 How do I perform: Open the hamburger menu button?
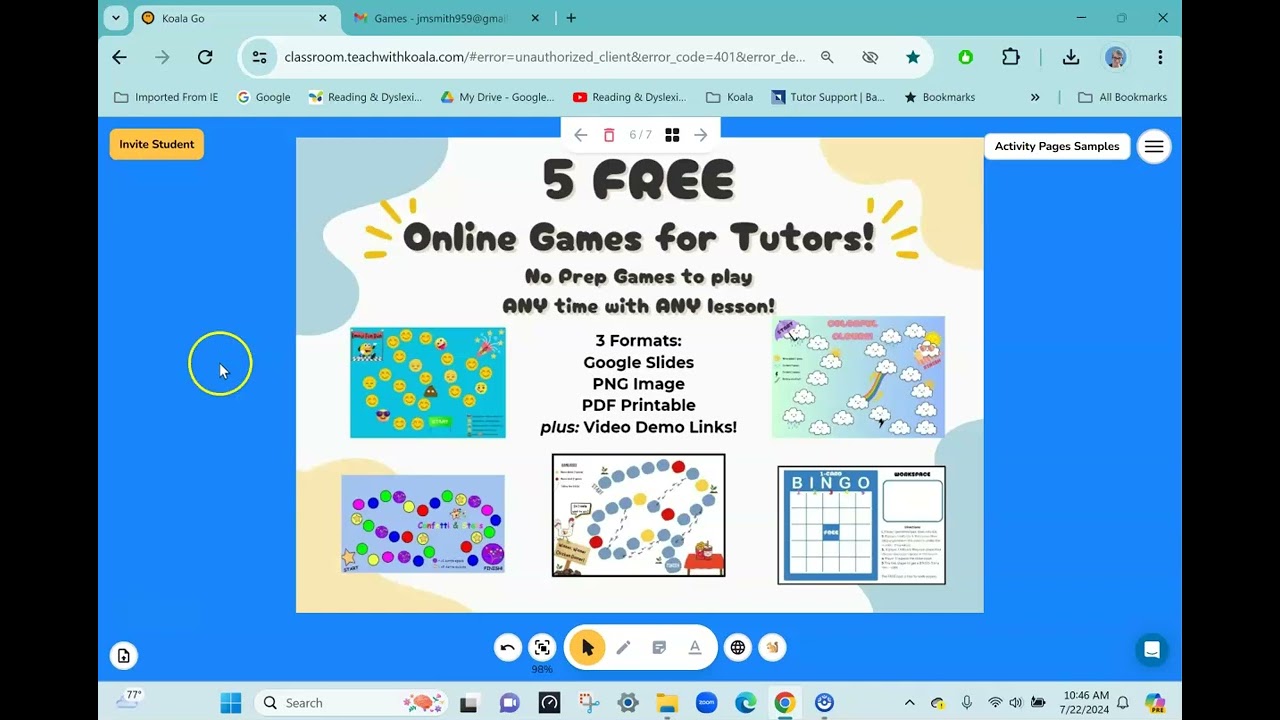1154,147
